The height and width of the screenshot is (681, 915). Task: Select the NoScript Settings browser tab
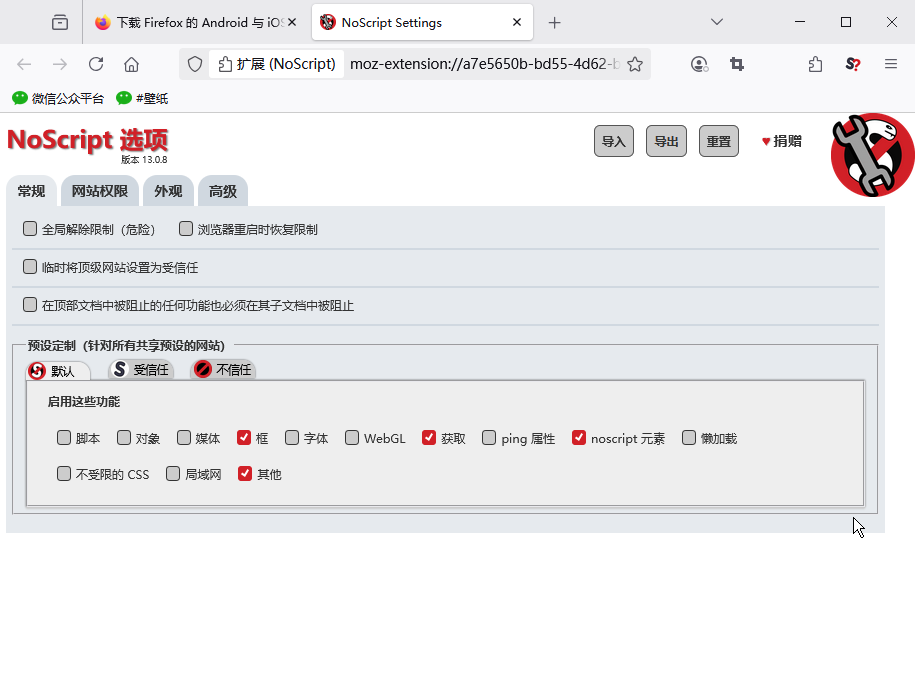click(x=422, y=22)
